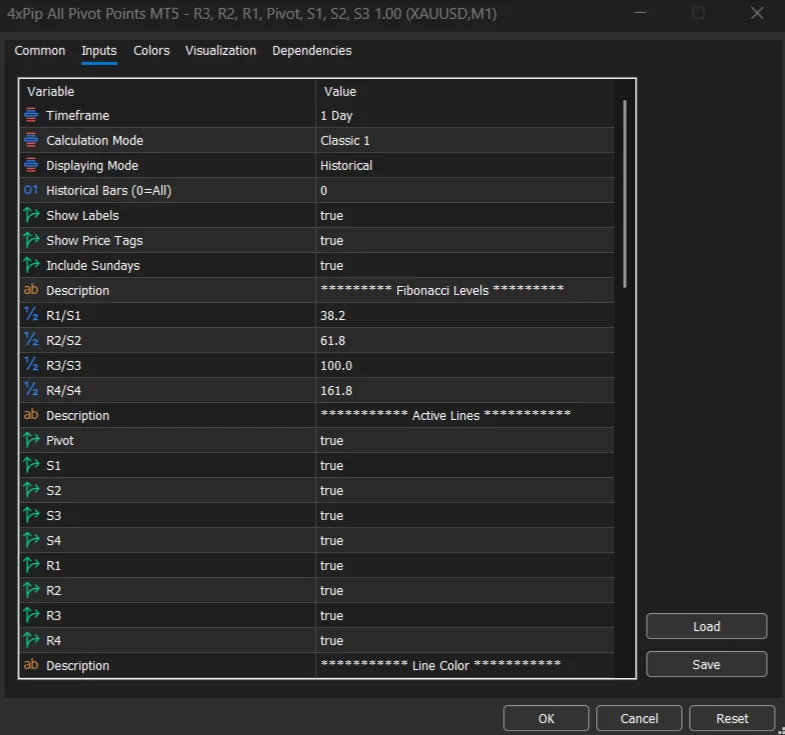
Task: Click the Show Labels boolean icon
Action: pos(31,215)
